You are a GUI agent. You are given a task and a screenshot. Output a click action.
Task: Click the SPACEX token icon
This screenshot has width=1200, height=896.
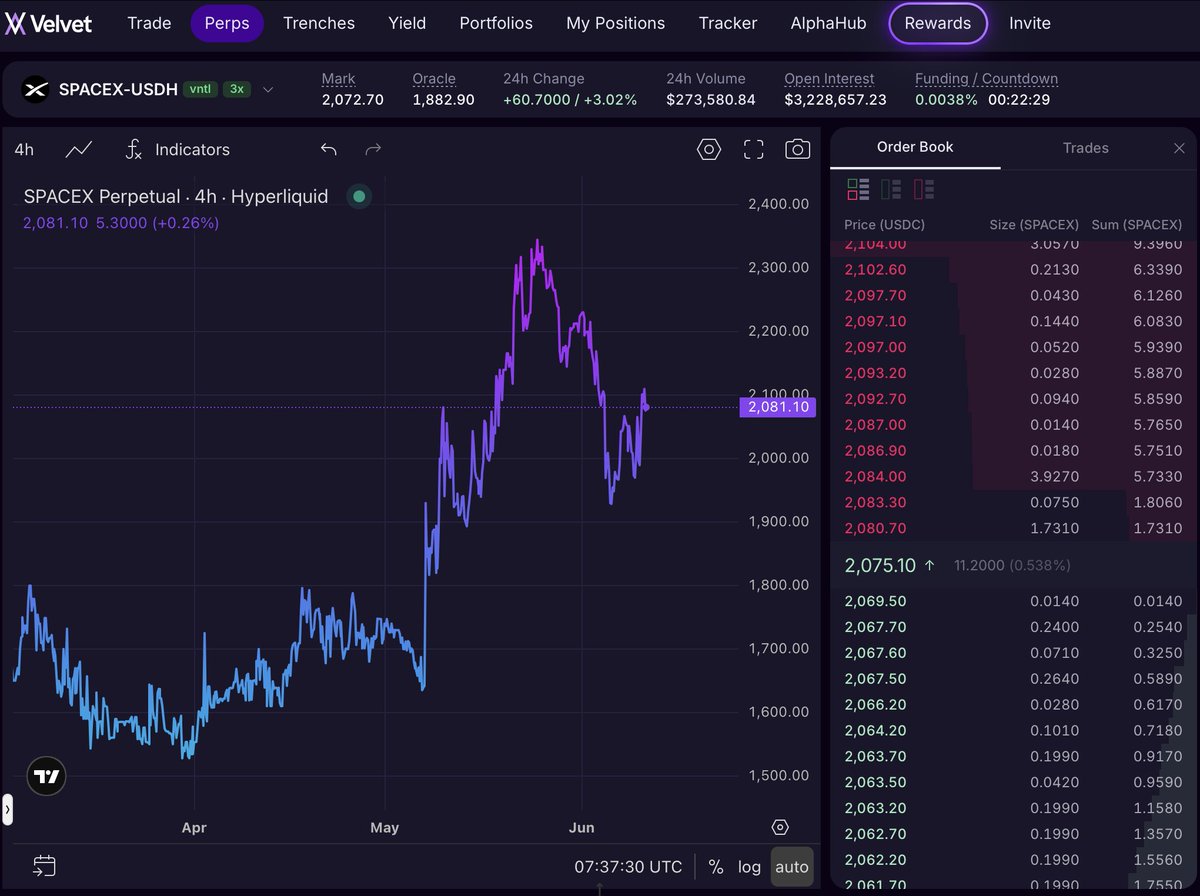(x=36, y=89)
